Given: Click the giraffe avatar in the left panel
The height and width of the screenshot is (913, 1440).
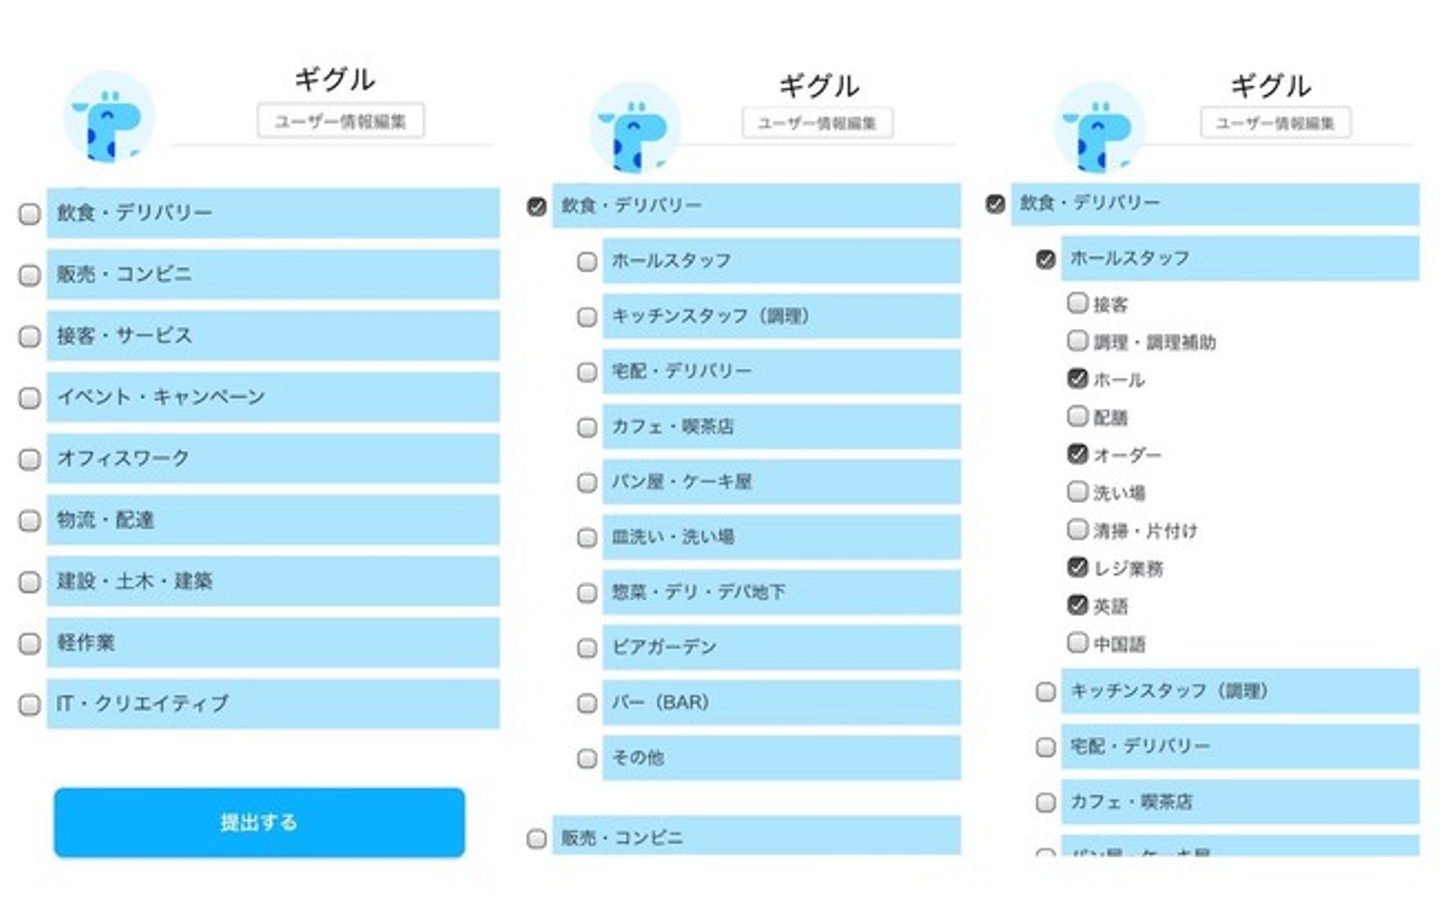Looking at the screenshot, I should pyautogui.click(x=109, y=119).
